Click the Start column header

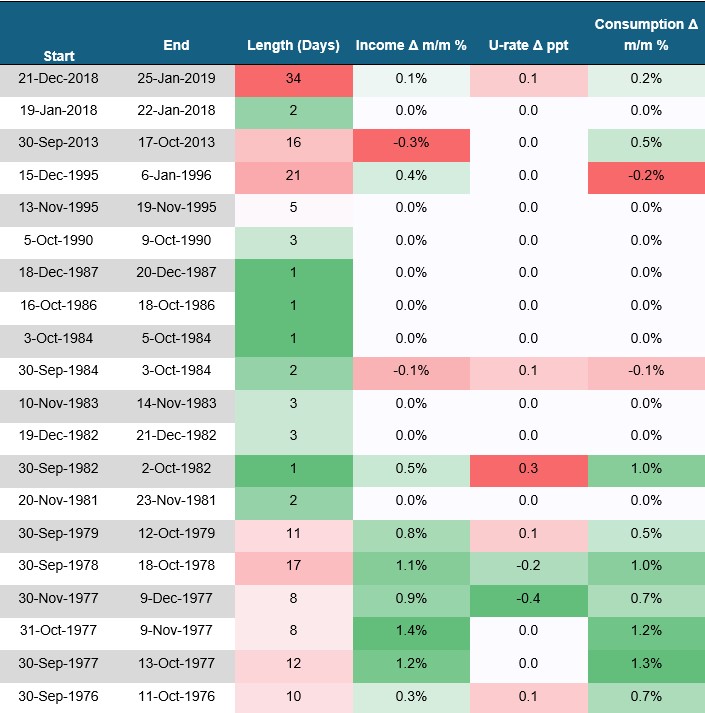pos(59,56)
